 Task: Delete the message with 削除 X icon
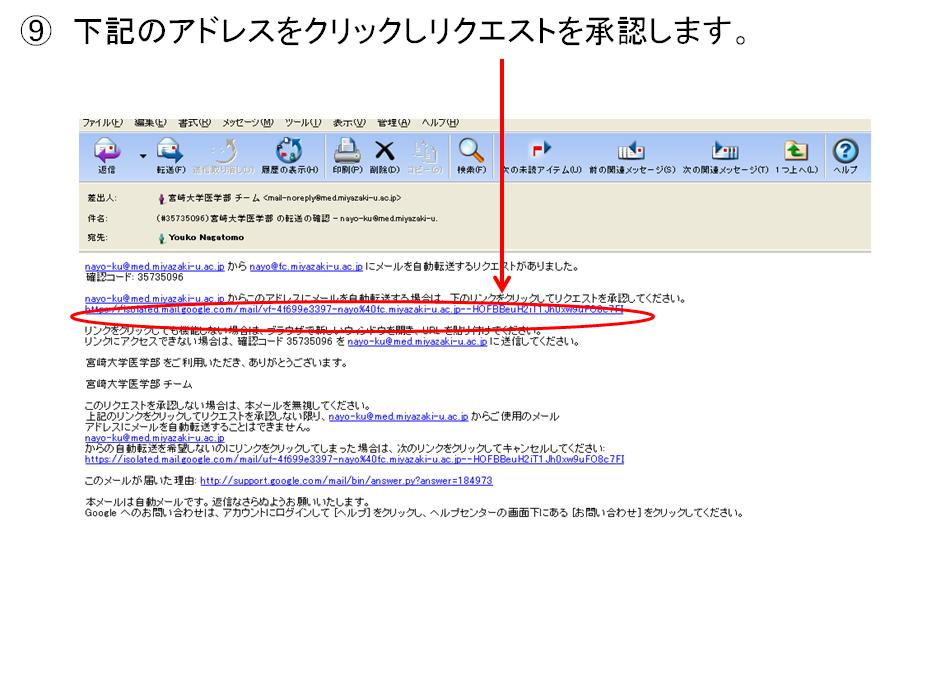(384, 150)
